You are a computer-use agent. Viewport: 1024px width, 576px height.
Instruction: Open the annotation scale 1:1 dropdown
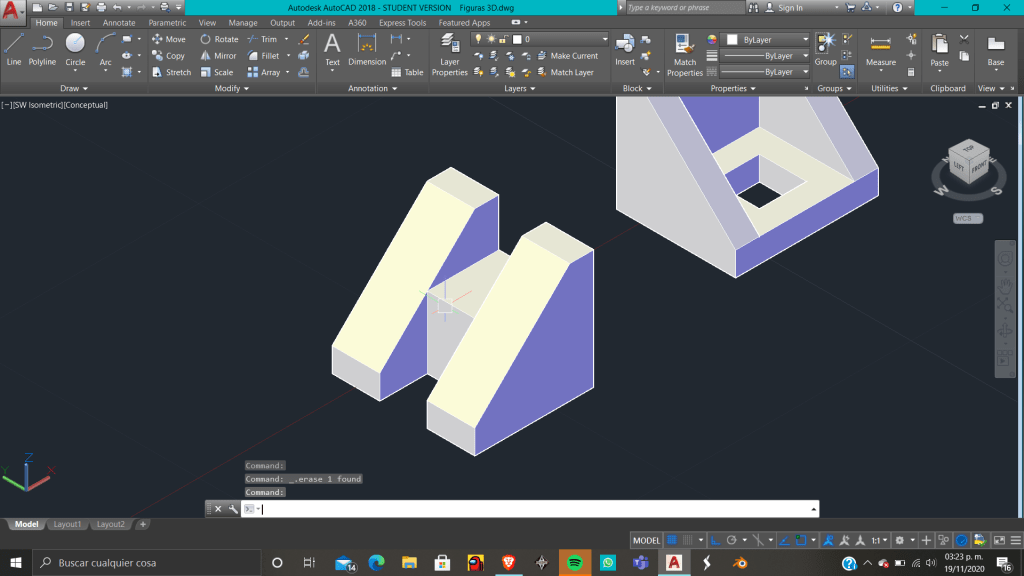(877, 540)
